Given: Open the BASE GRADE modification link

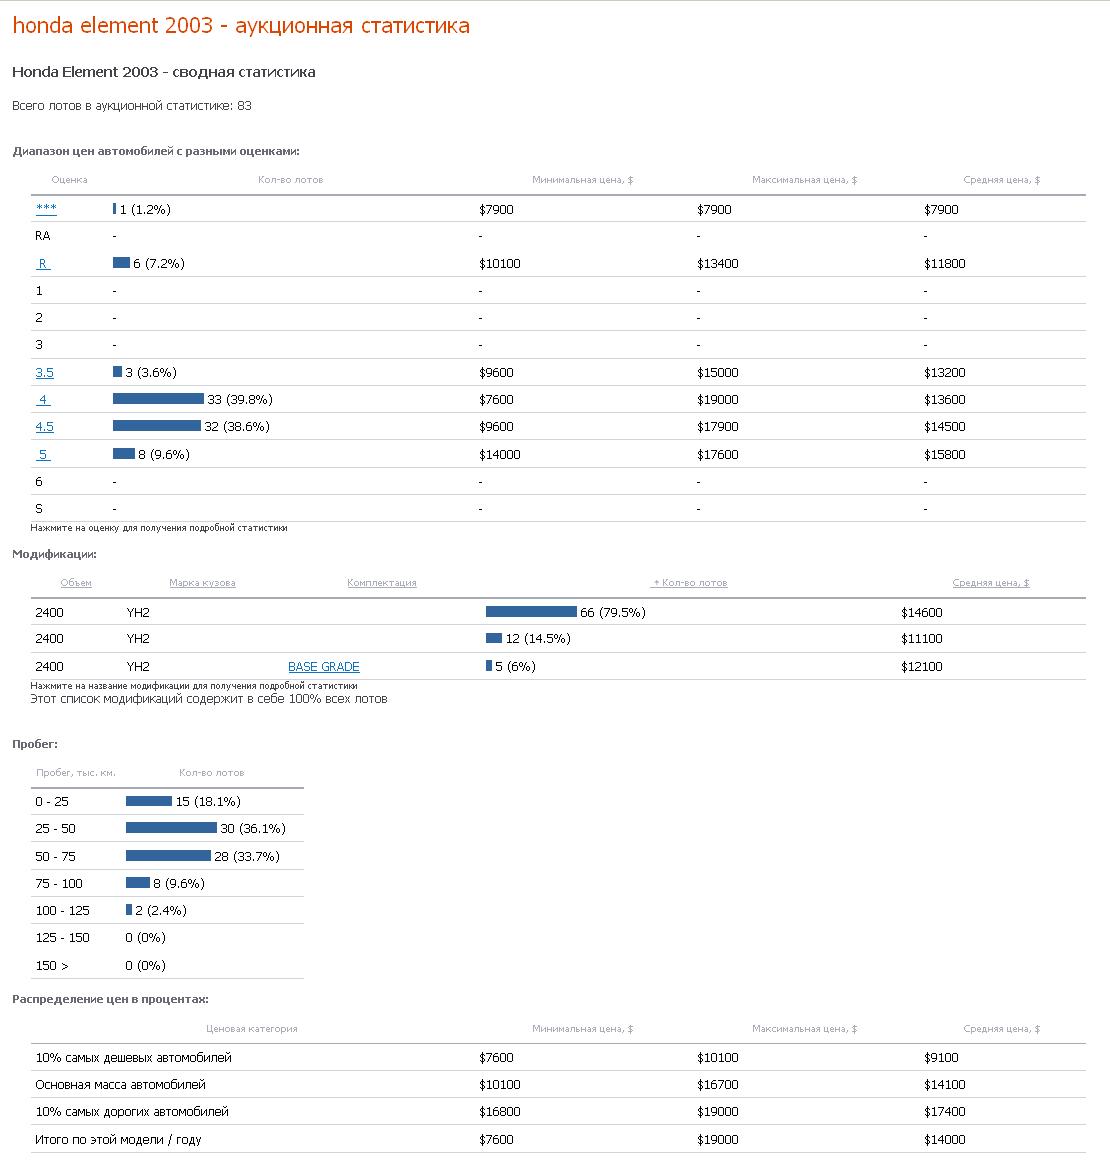Looking at the screenshot, I should click(323, 667).
